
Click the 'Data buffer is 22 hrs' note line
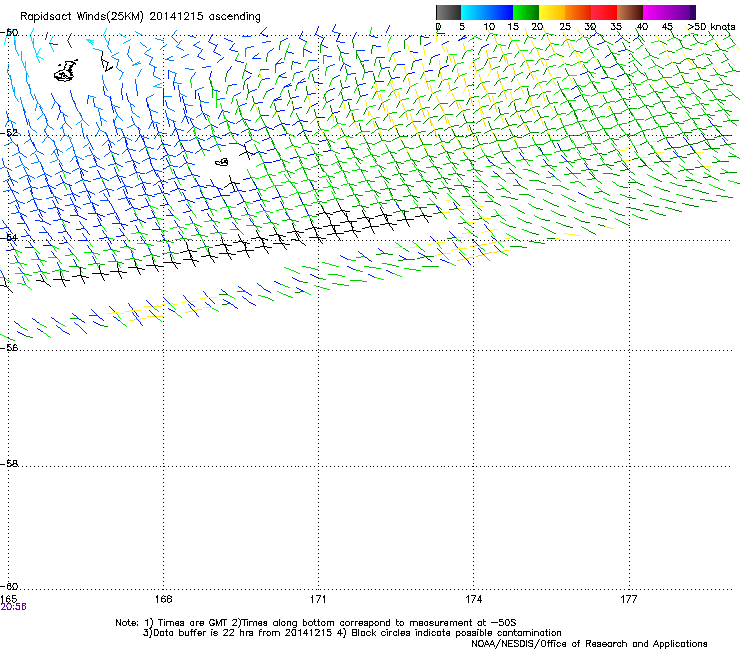[x=352, y=633]
